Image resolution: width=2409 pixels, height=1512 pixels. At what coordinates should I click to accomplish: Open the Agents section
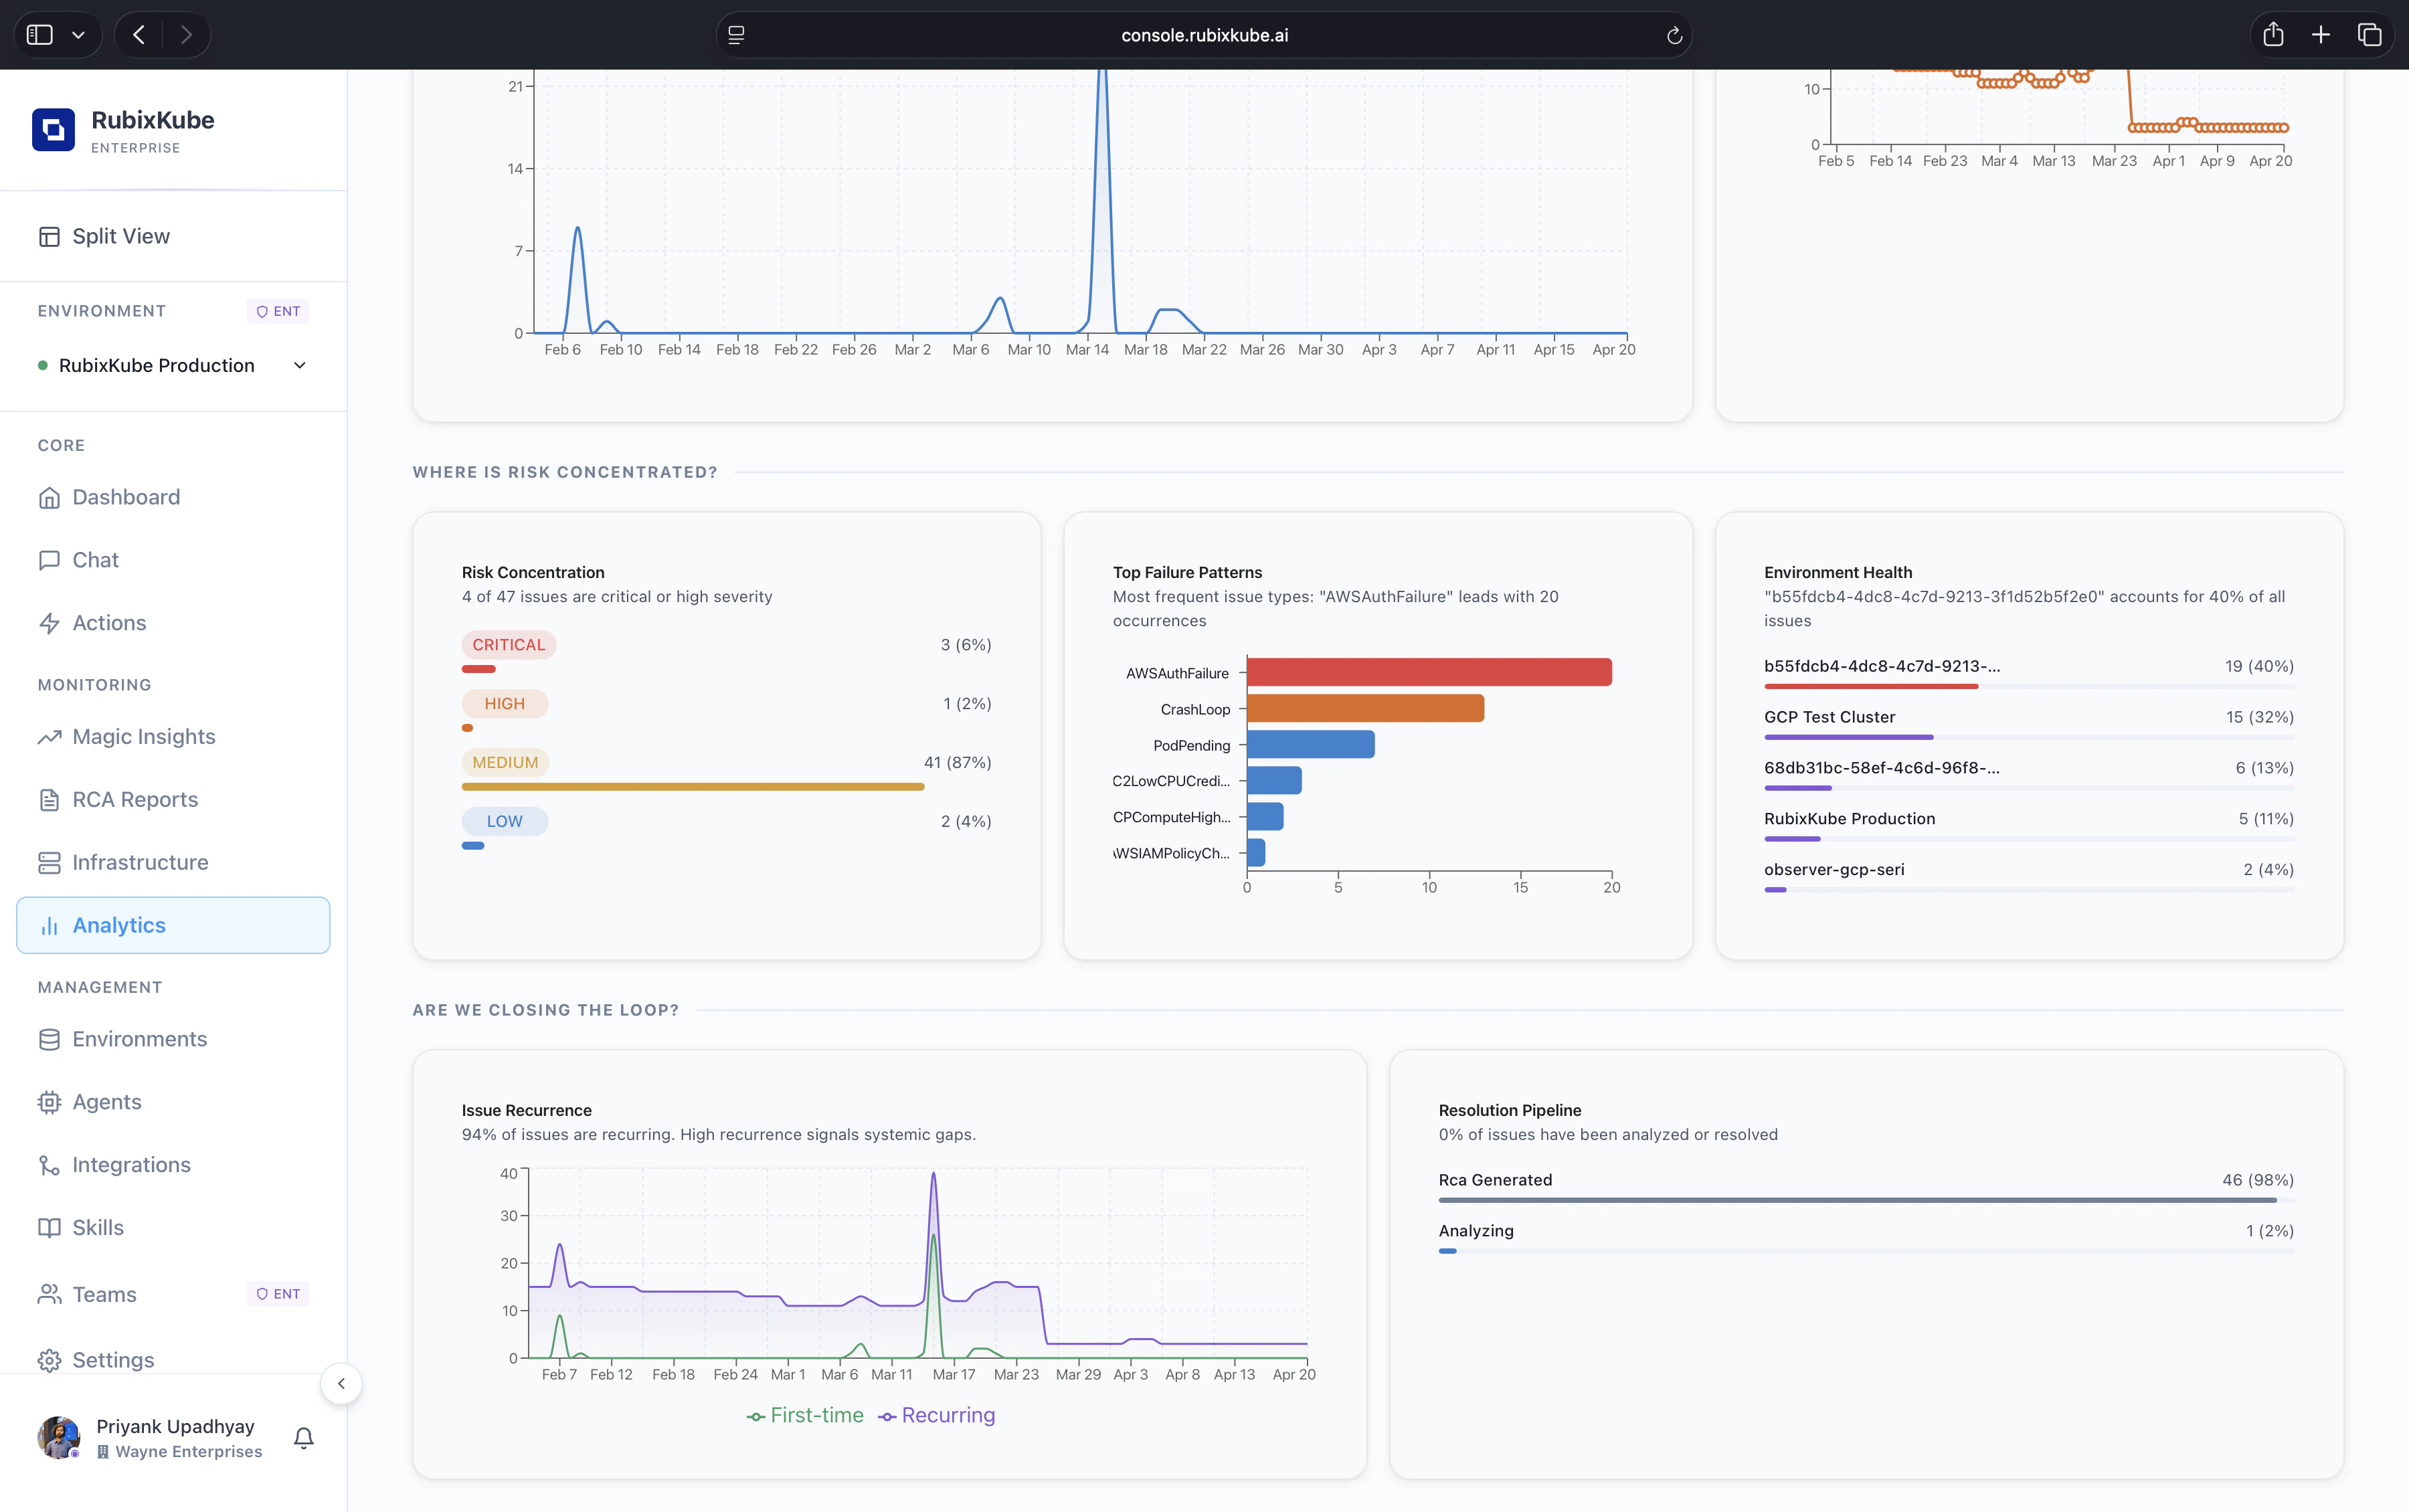coord(106,1102)
